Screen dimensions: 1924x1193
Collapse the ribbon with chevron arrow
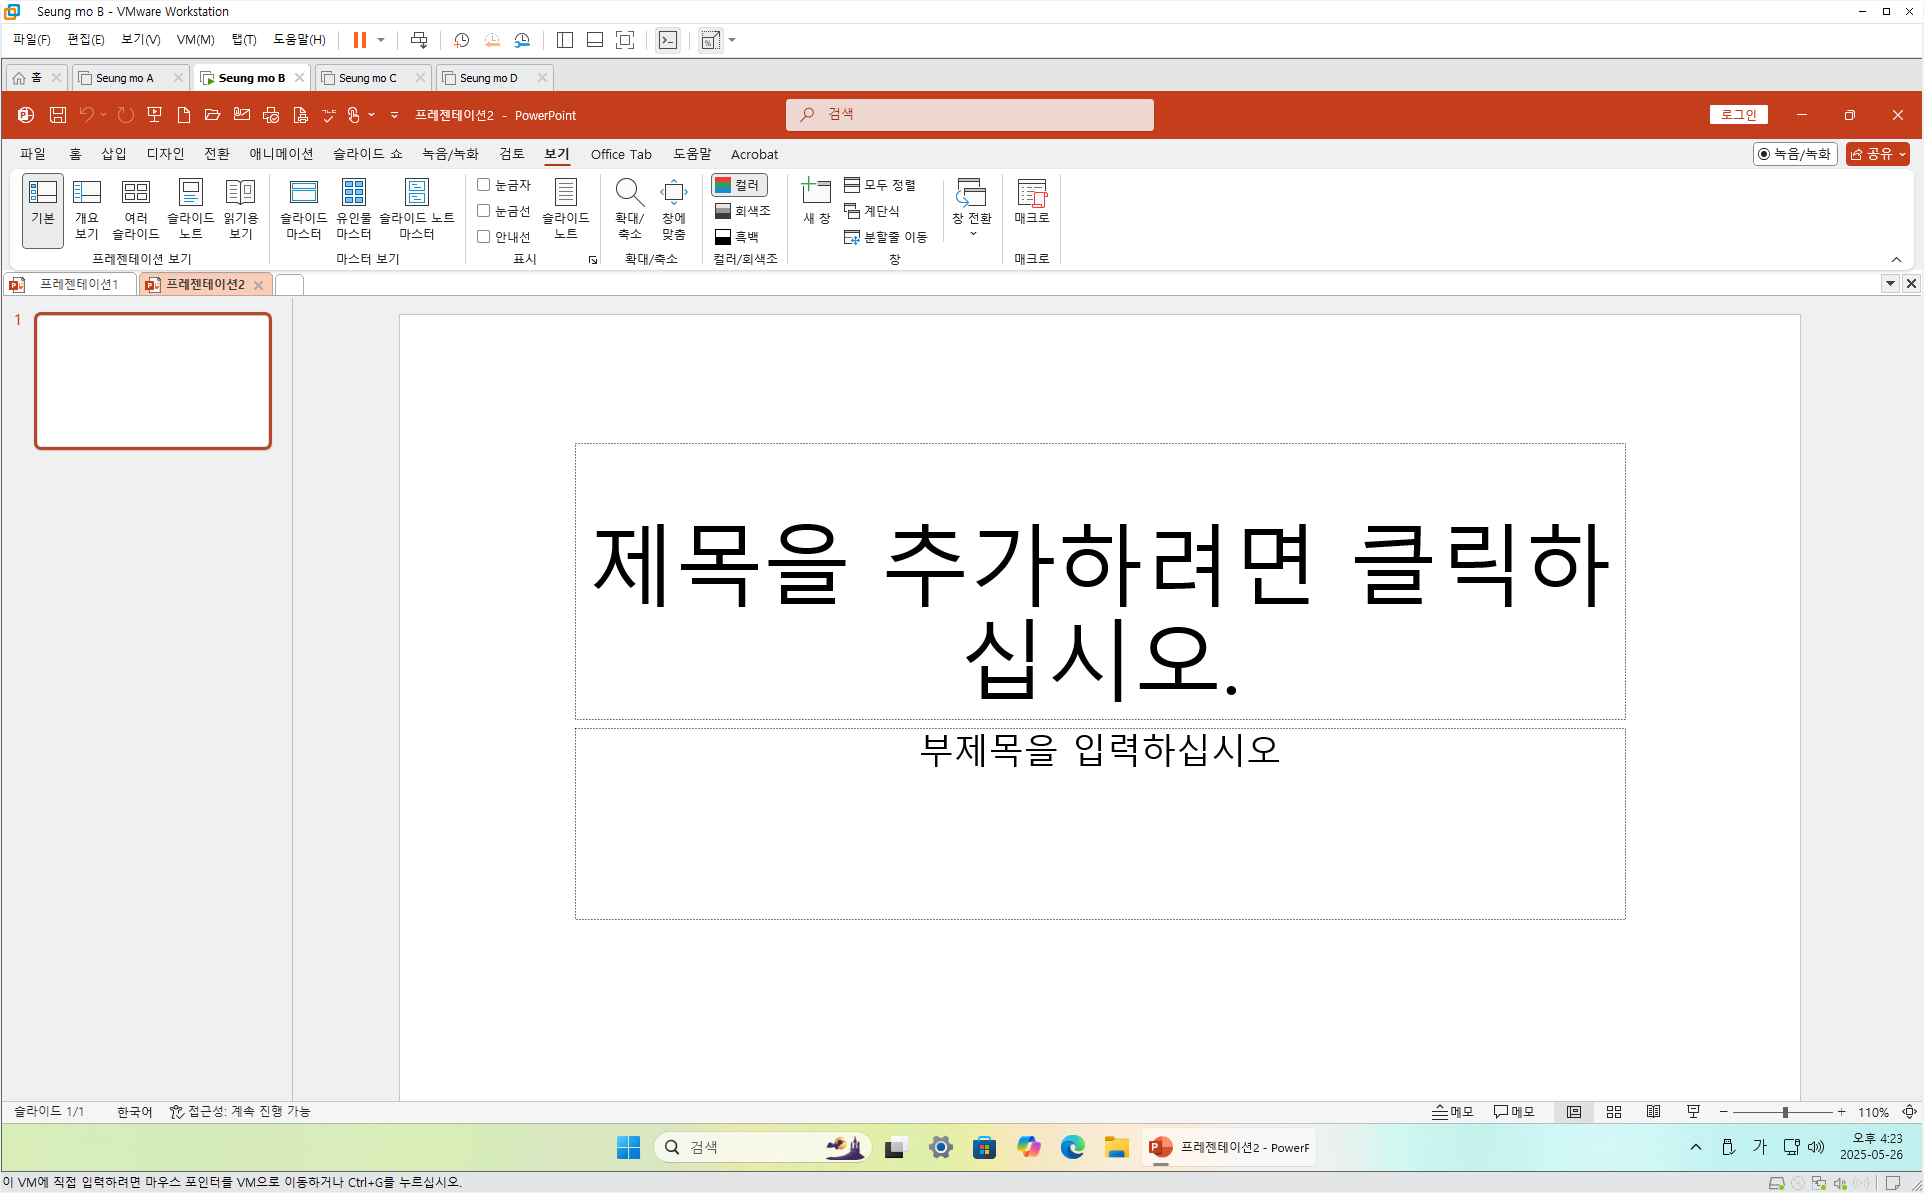[1896, 260]
